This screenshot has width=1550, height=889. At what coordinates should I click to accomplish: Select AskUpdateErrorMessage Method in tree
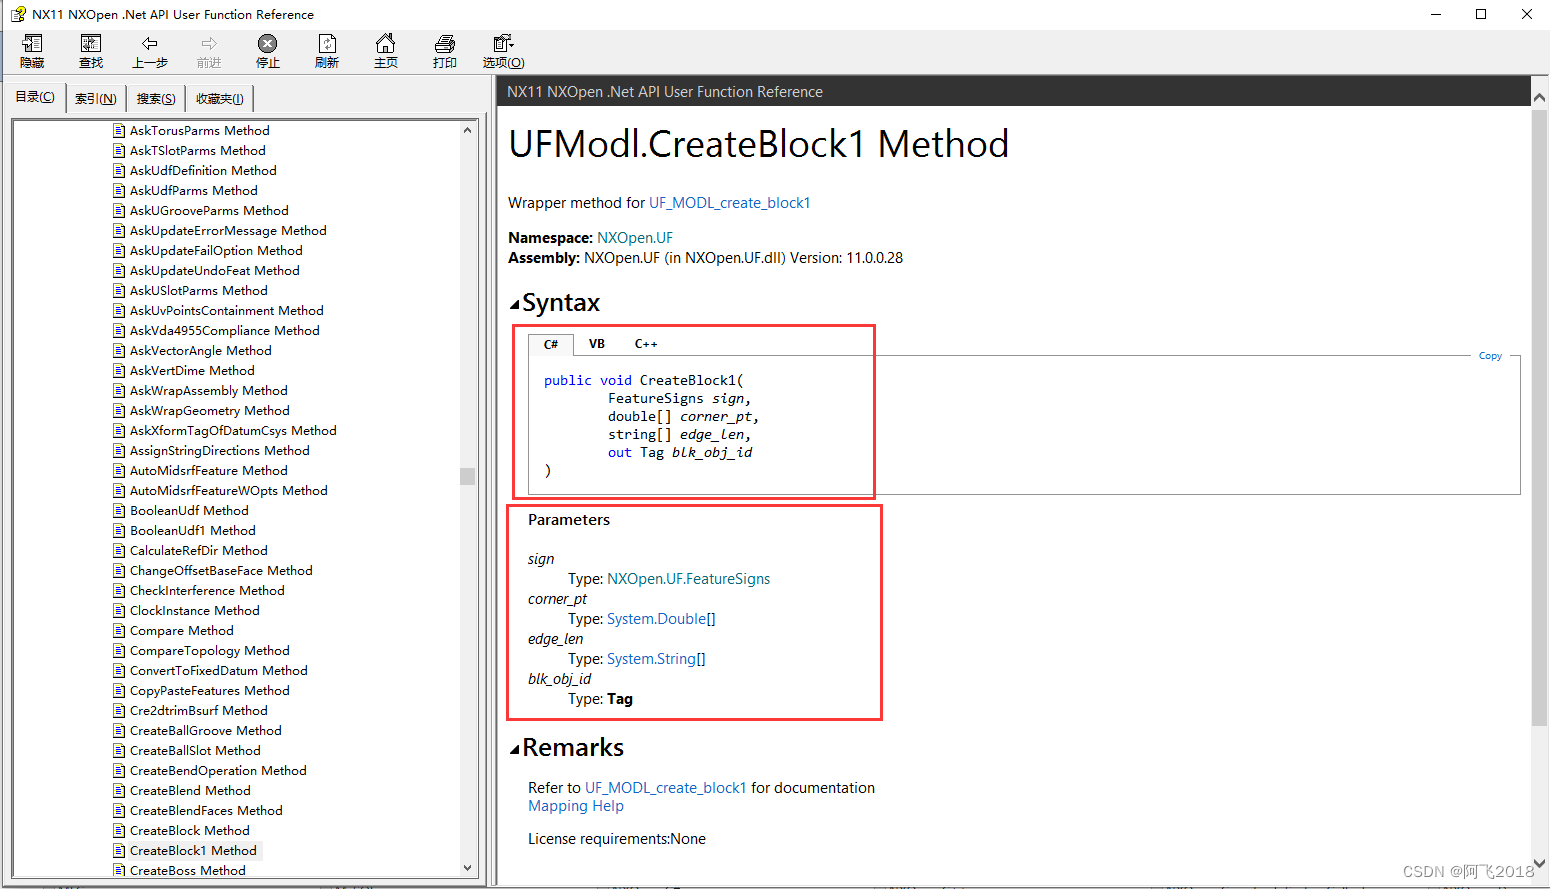point(228,231)
